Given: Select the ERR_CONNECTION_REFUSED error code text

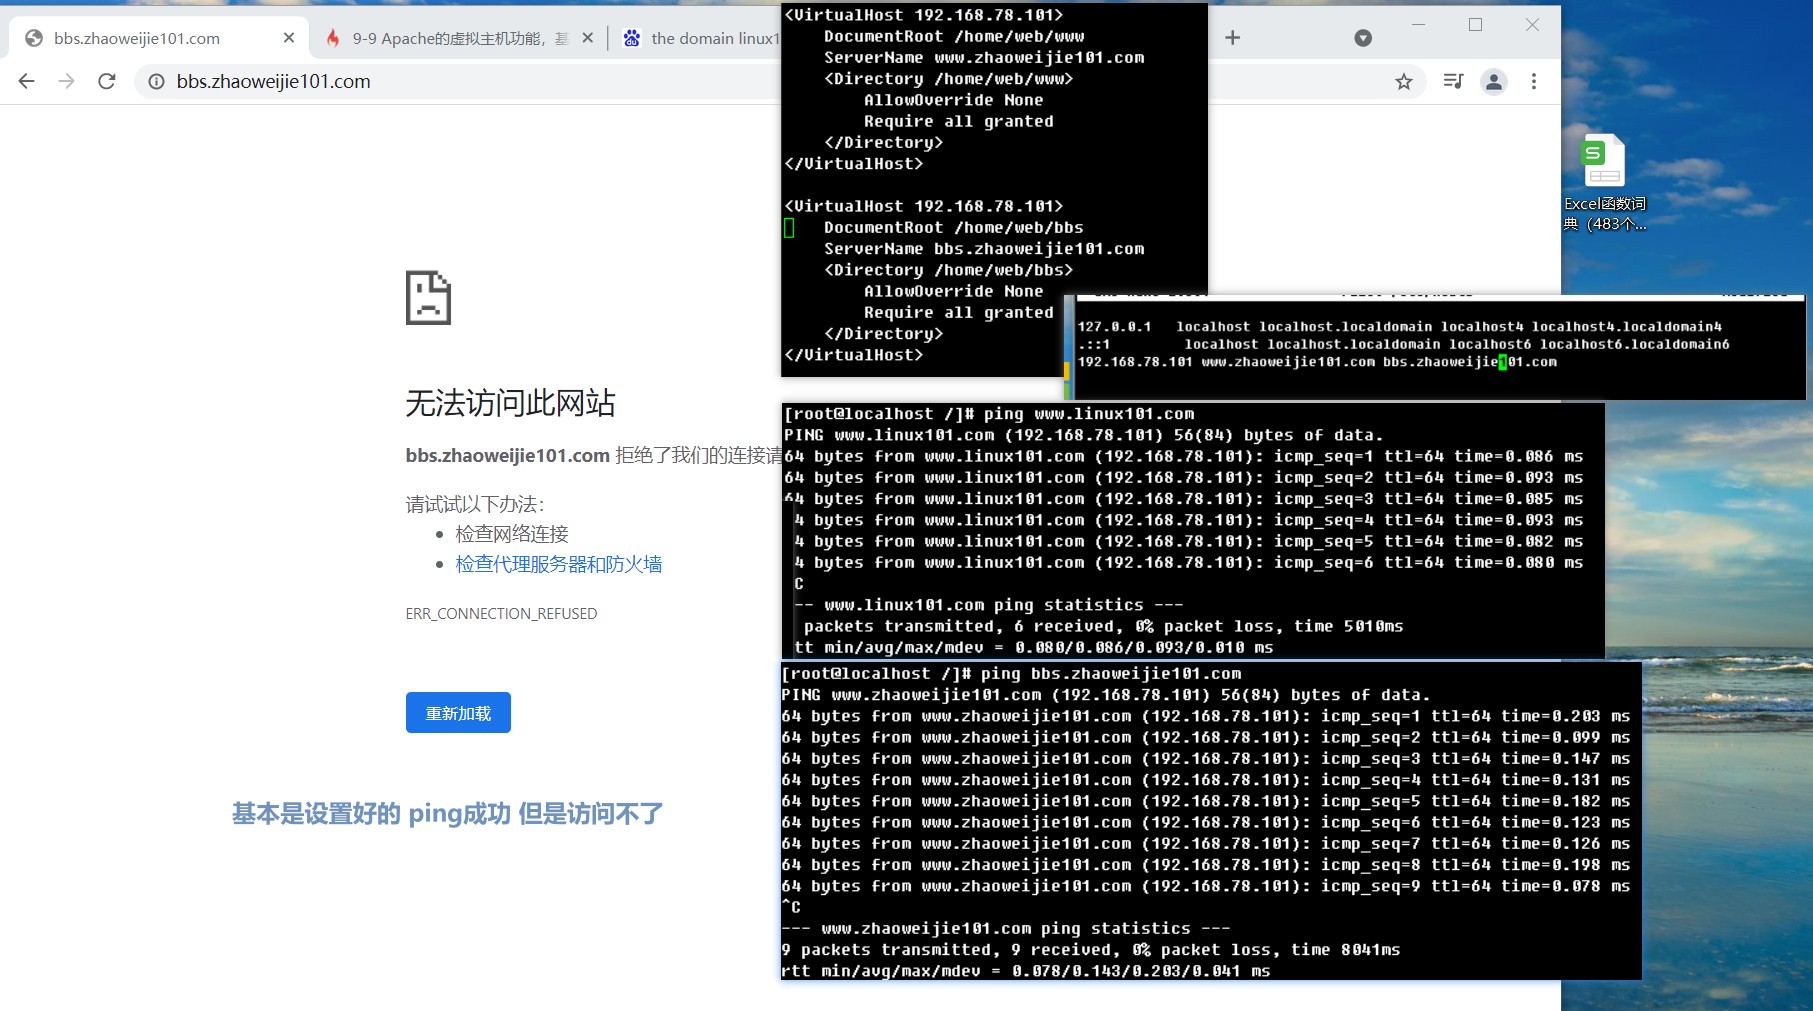Looking at the screenshot, I should 501,613.
